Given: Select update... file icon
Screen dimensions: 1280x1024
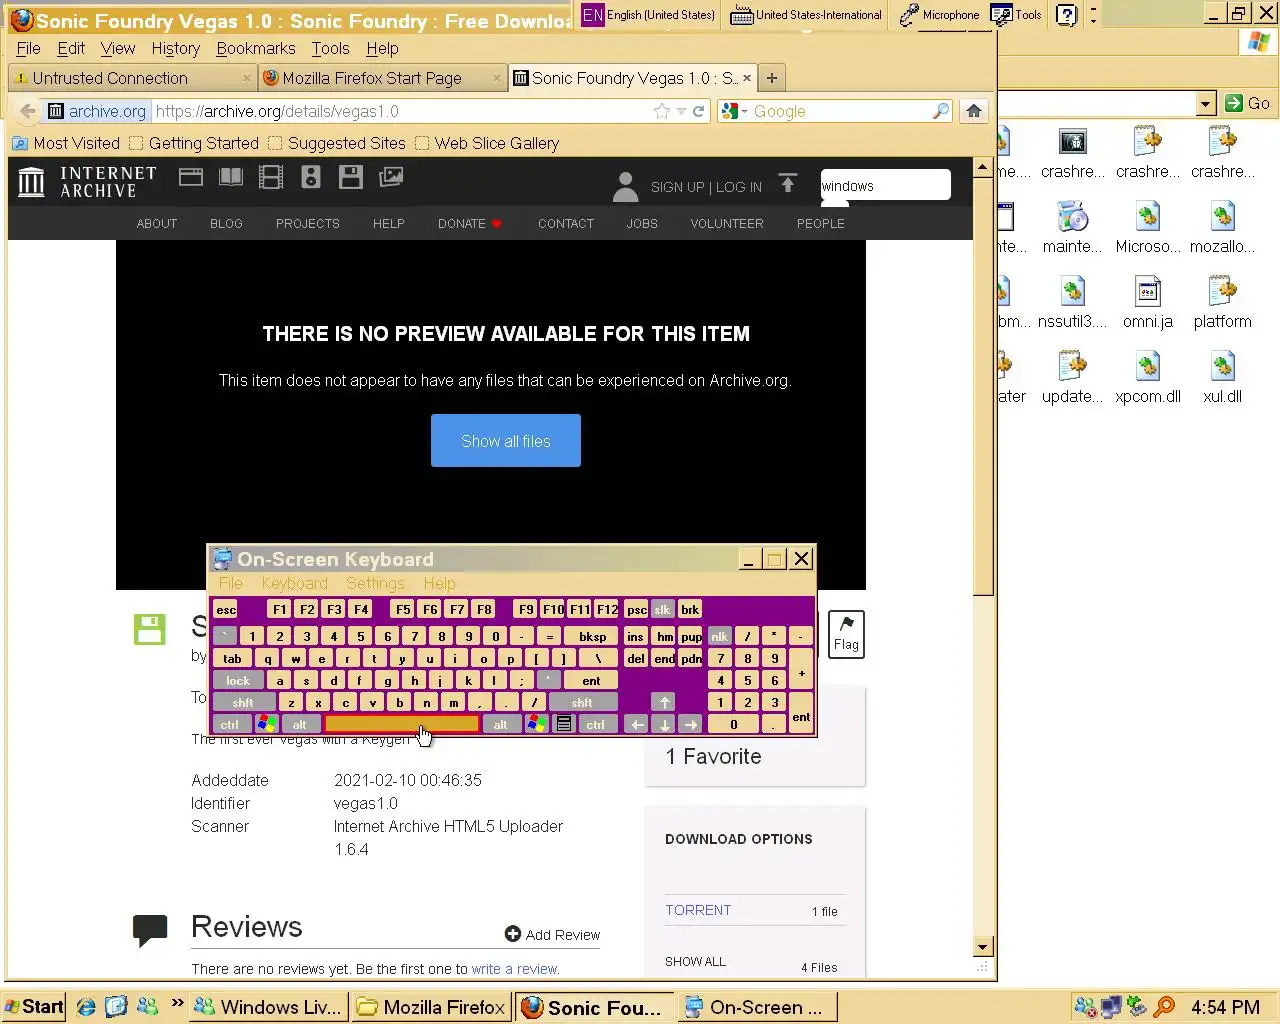Looking at the screenshot, I should [1073, 367].
